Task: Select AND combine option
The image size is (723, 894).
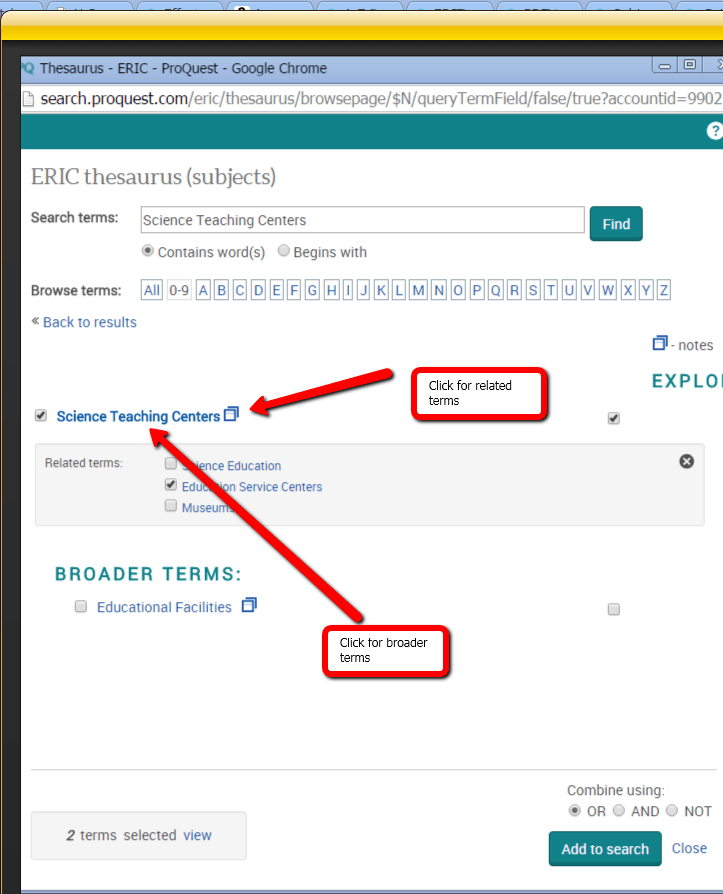Action: pyautogui.click(x=619, y=810)
